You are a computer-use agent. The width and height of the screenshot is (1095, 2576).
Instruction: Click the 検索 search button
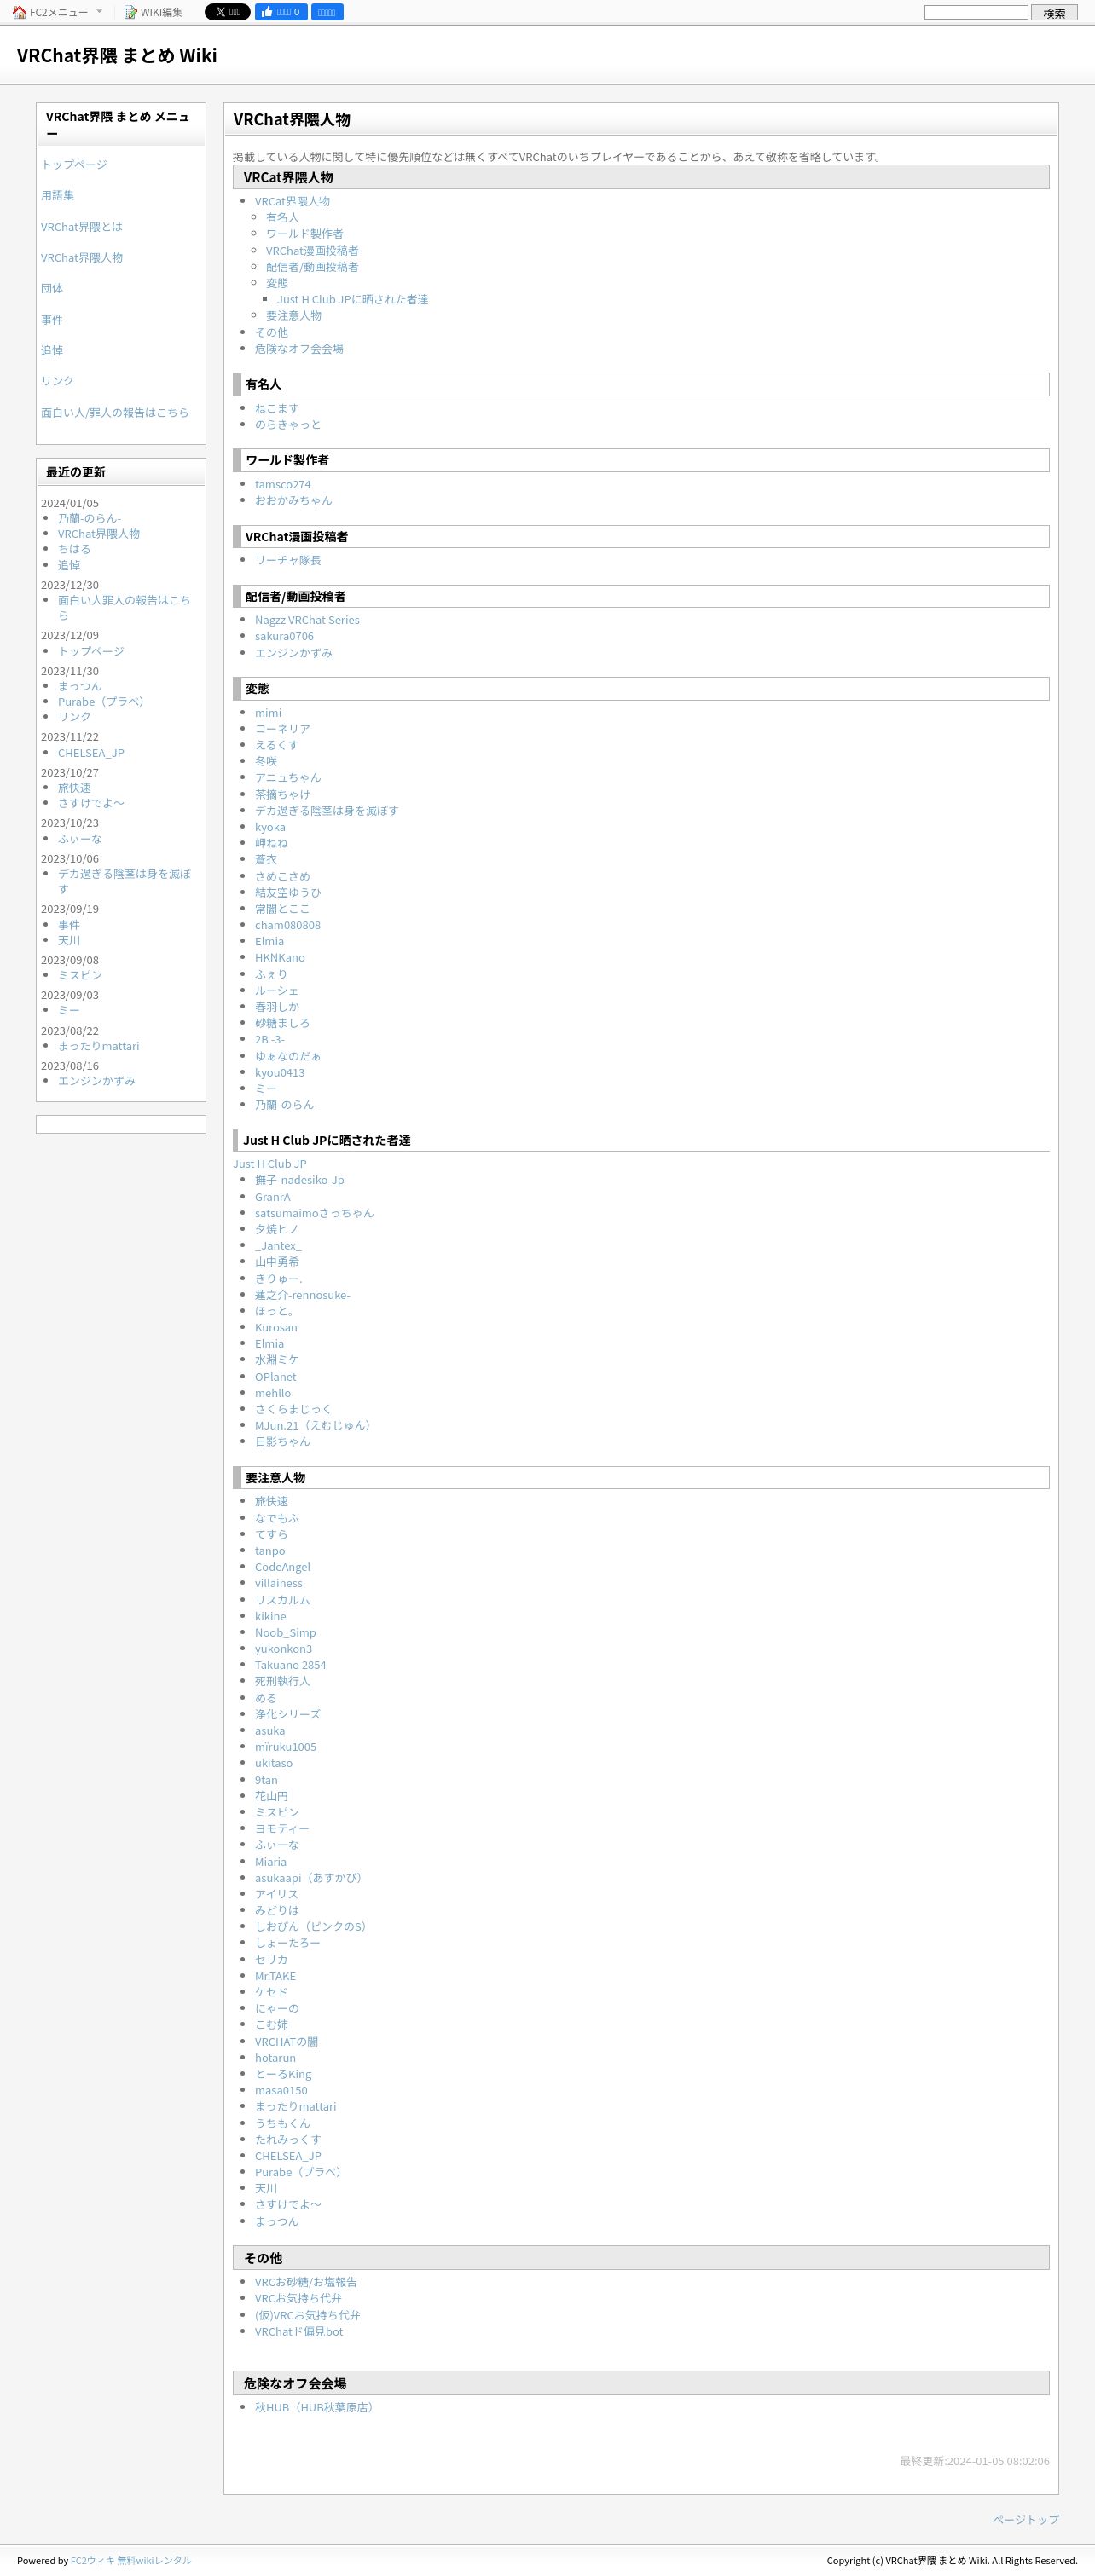click(x=1054, y=13)
